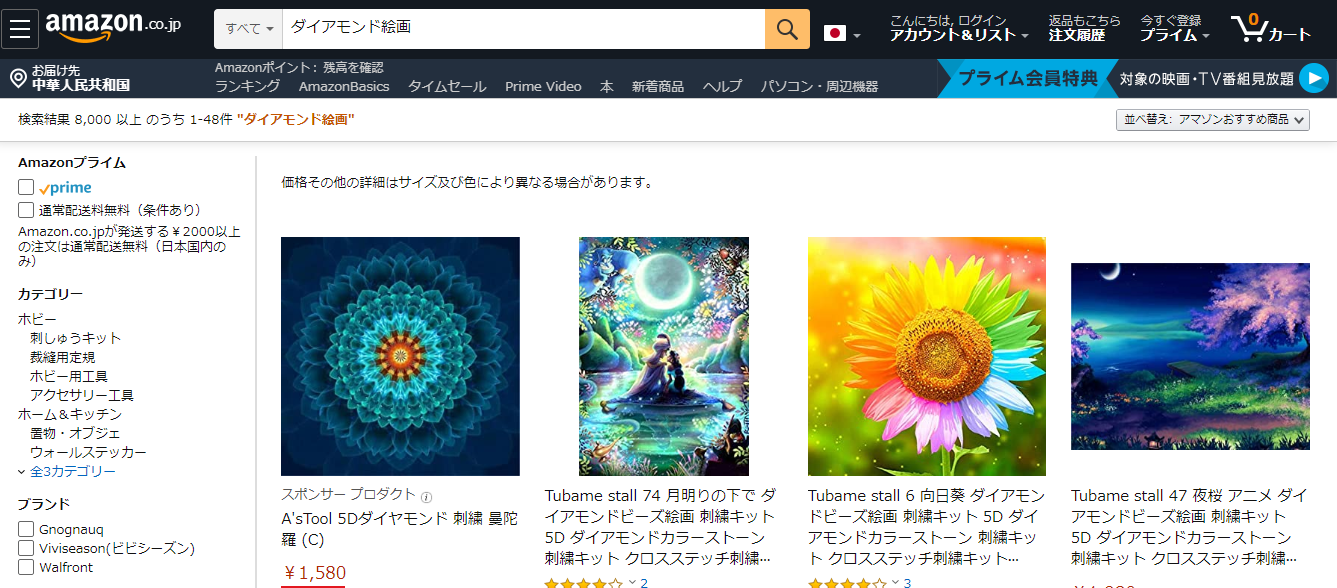This screenshot has width=1337, height=588.
Task: Open the hamburger navigation menu
Action: point(20,28)
